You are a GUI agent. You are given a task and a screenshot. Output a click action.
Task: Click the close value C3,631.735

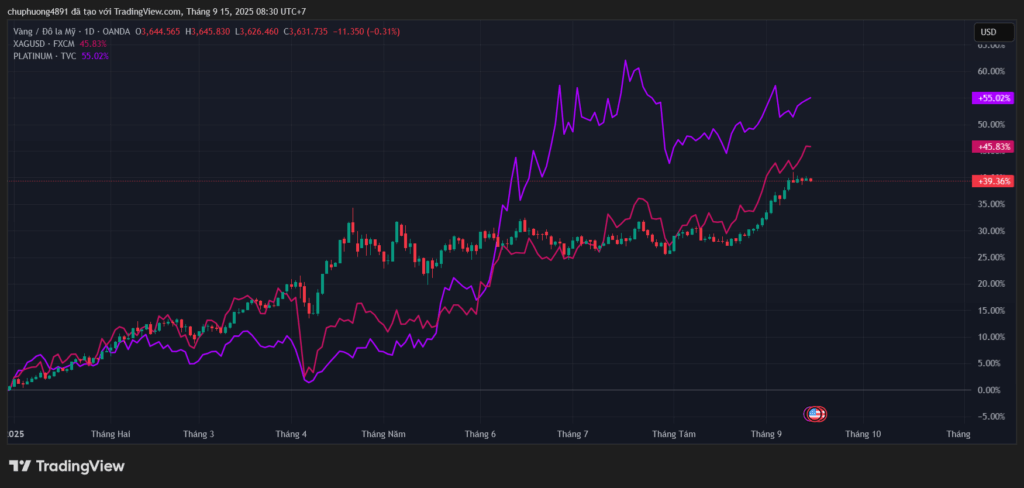tap(306, 31)
